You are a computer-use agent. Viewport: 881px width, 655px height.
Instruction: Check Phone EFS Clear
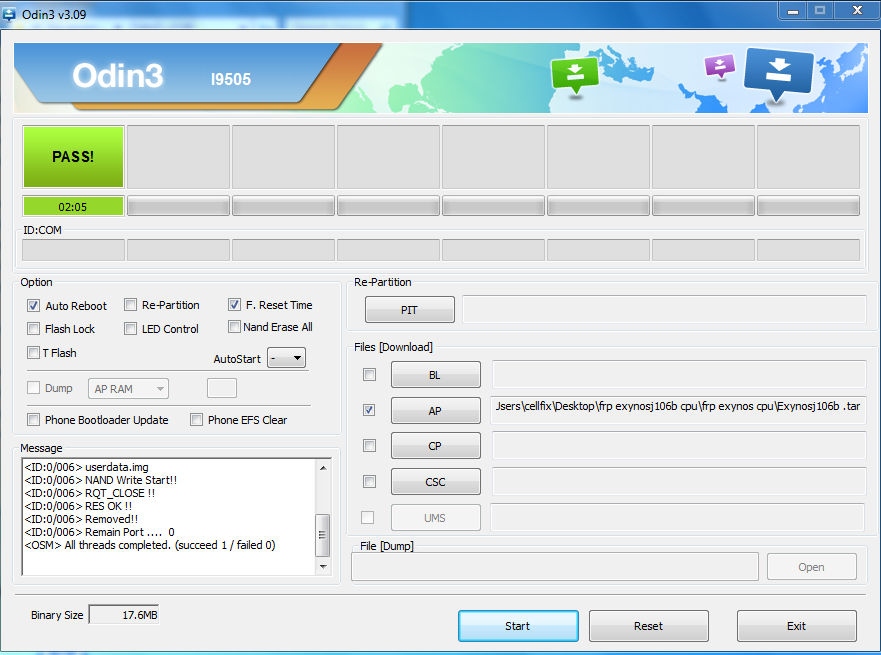(196, 420)
